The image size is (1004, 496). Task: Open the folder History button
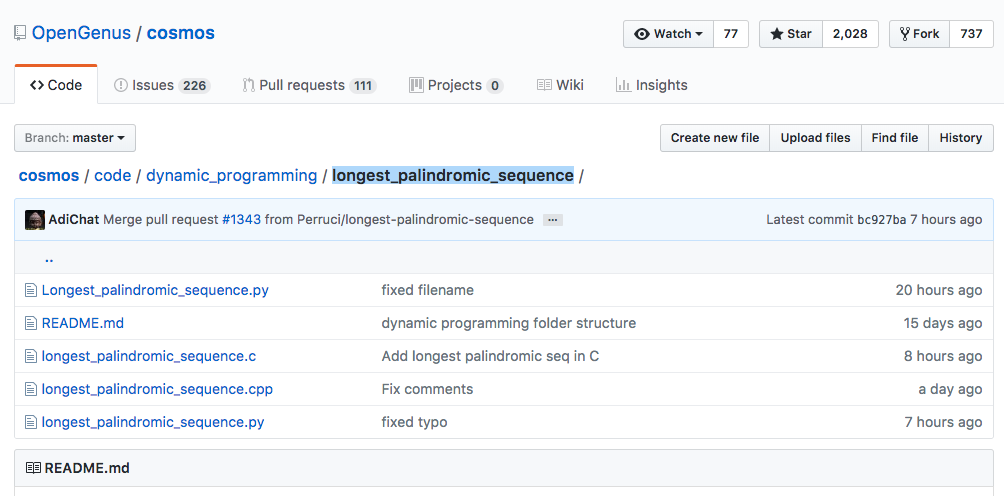click(x=960, y=138)
